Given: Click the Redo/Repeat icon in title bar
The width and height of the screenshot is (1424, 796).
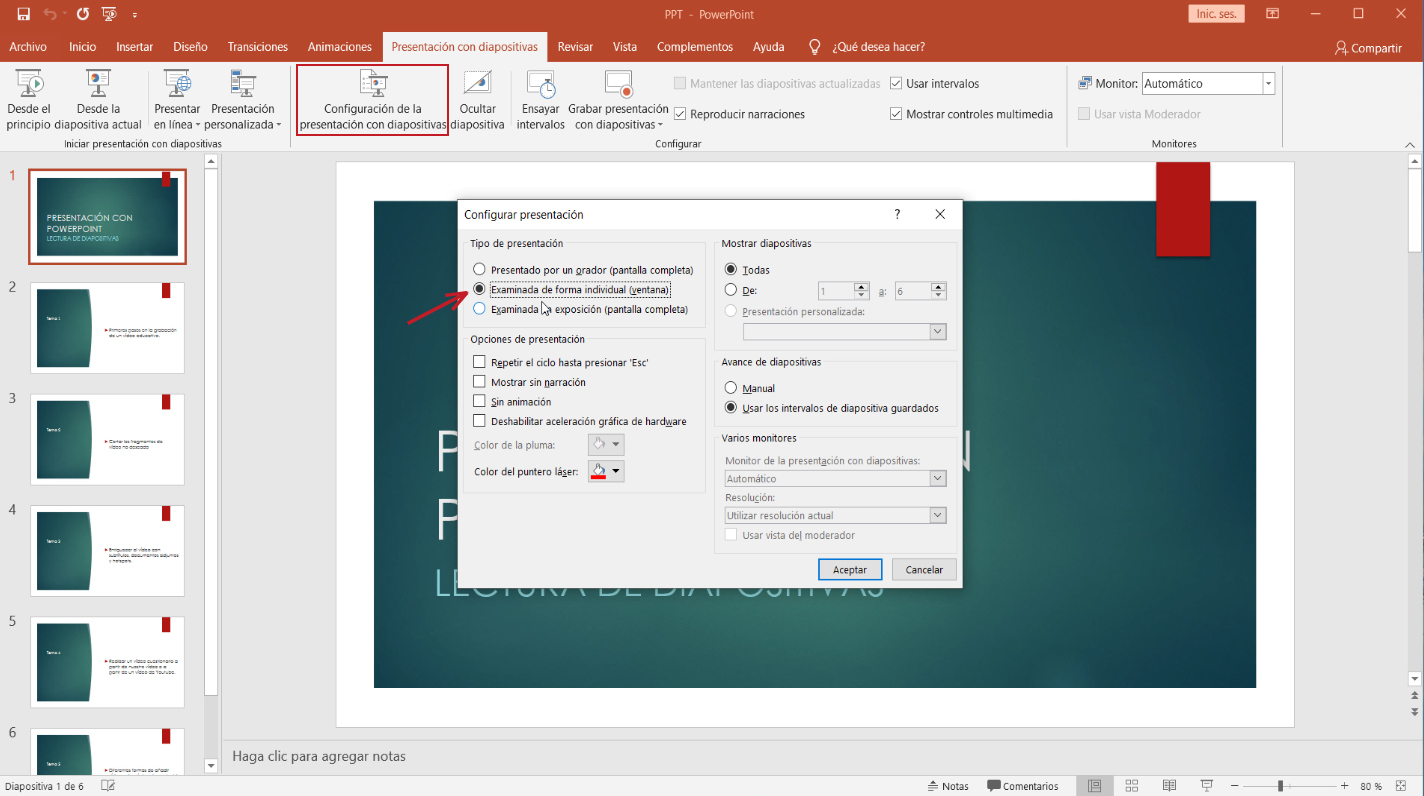Looking at the screenshot, I should tap(82, 14).
